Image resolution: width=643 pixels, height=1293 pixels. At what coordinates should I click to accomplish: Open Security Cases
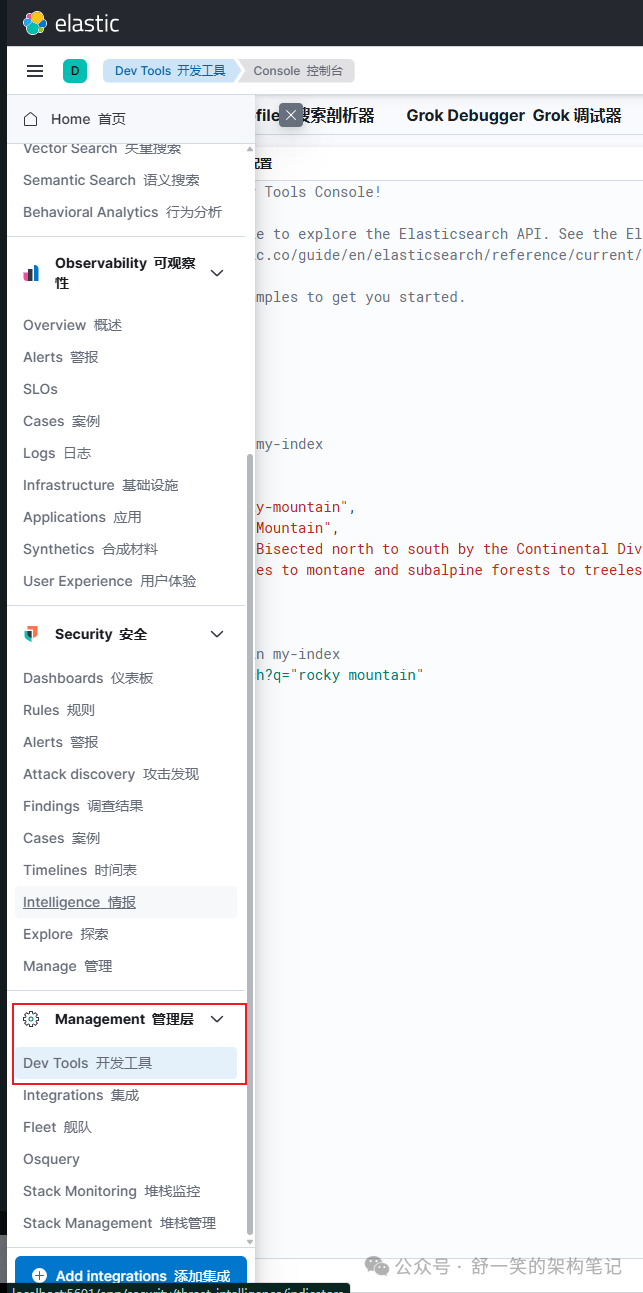click(x=61, y=838)
